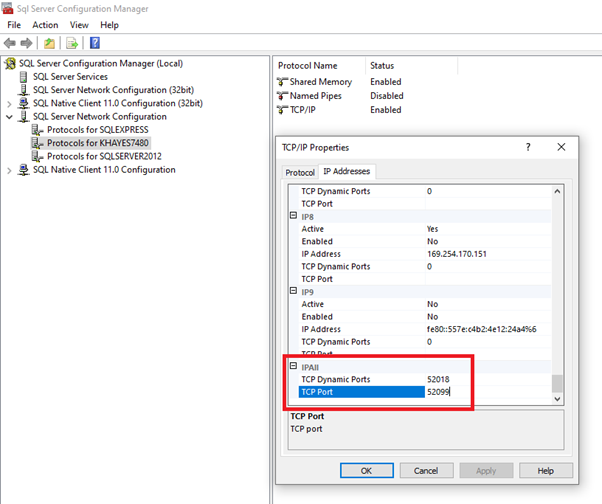Click the IP8 Active value Yes
602x504 pixels.
(432, 229)
